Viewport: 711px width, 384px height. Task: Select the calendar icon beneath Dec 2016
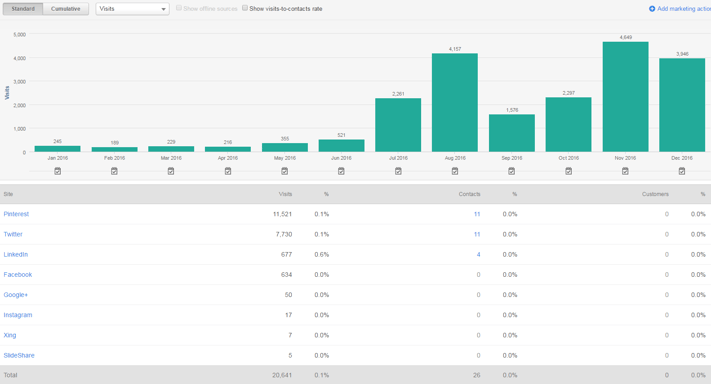click(x=682, y=171)
